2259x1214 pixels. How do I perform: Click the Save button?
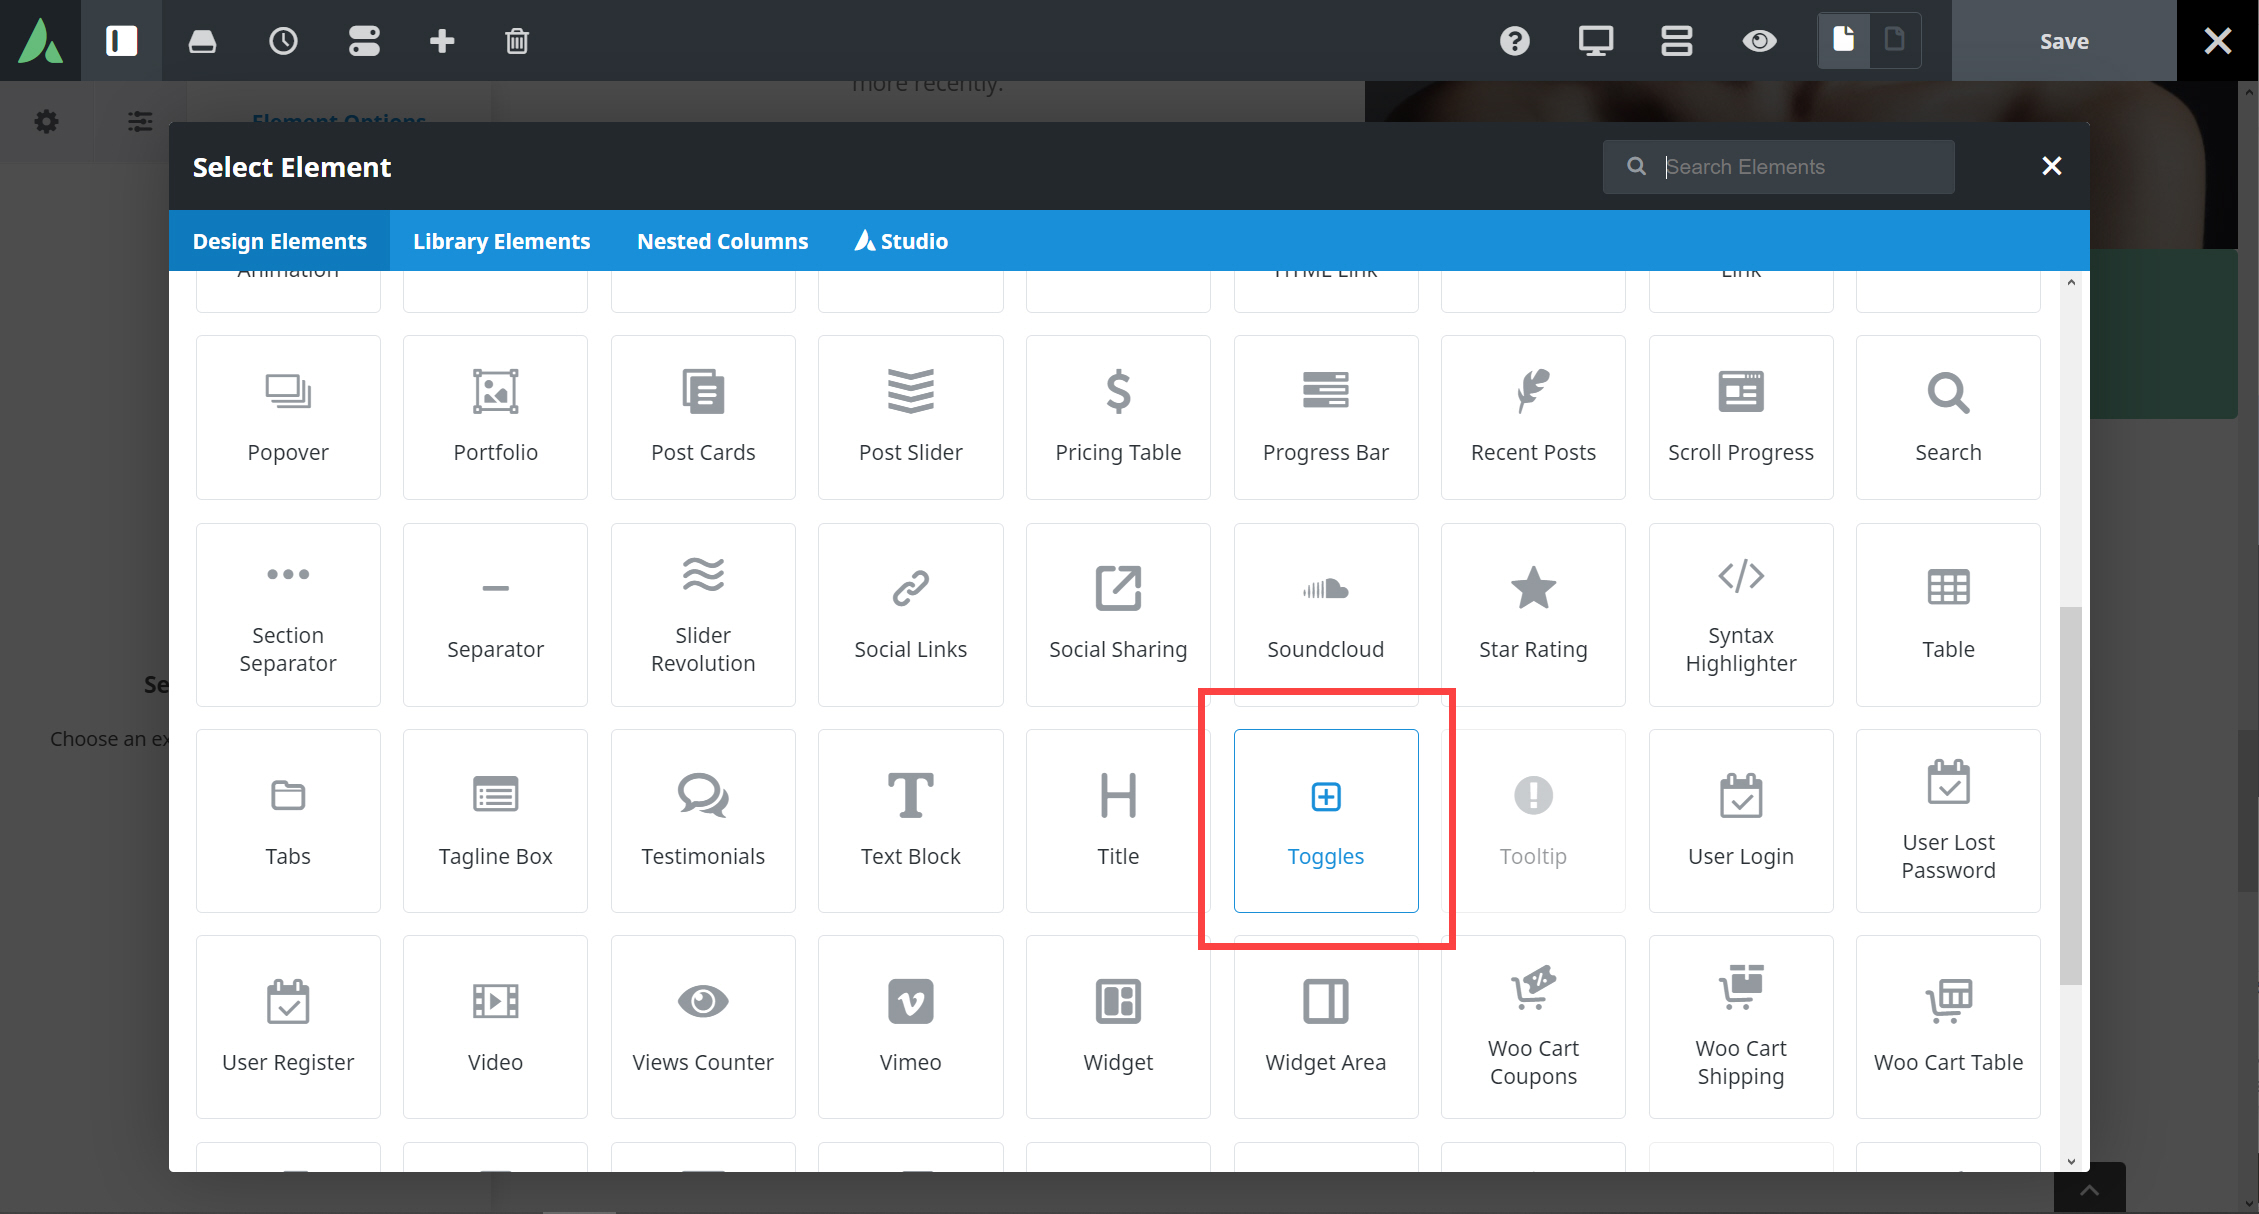click(x=2063, y=41)
